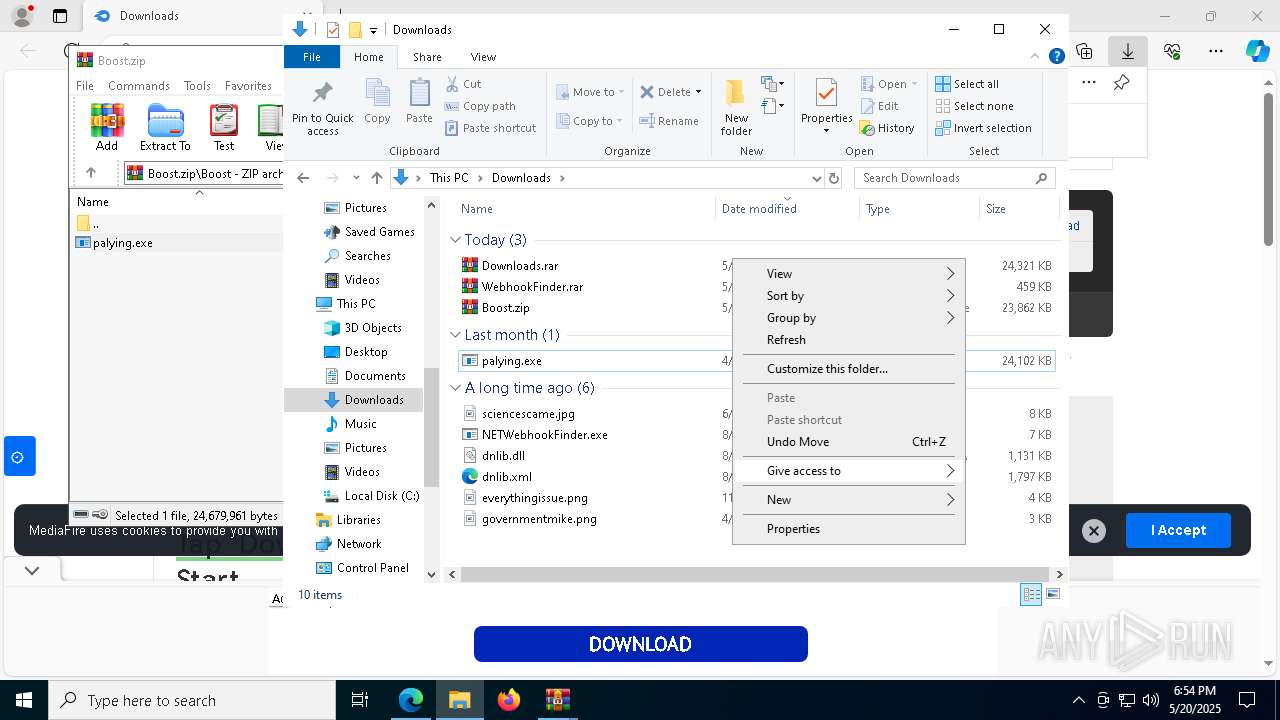Collapse the ribbon with chevron

[1035, 57]
